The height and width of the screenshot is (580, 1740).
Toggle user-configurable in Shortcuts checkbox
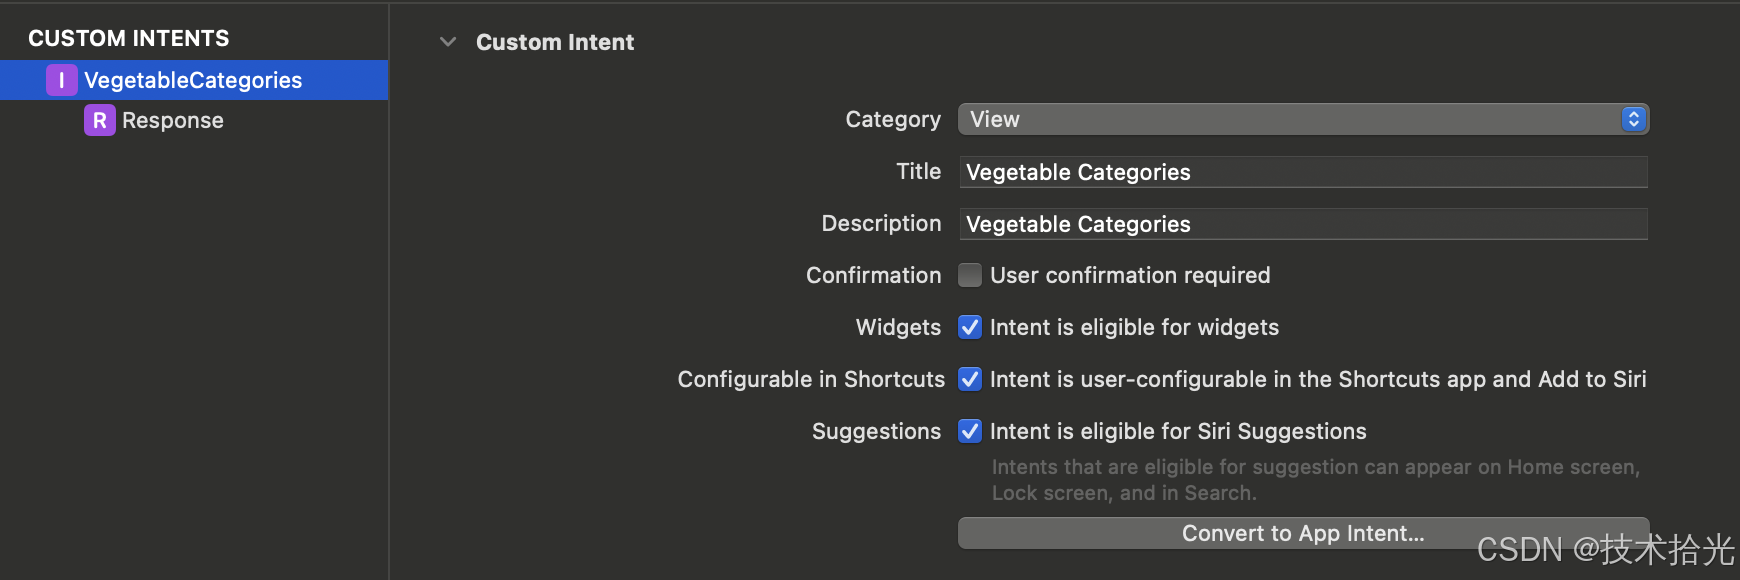click(x=970, y=379)
